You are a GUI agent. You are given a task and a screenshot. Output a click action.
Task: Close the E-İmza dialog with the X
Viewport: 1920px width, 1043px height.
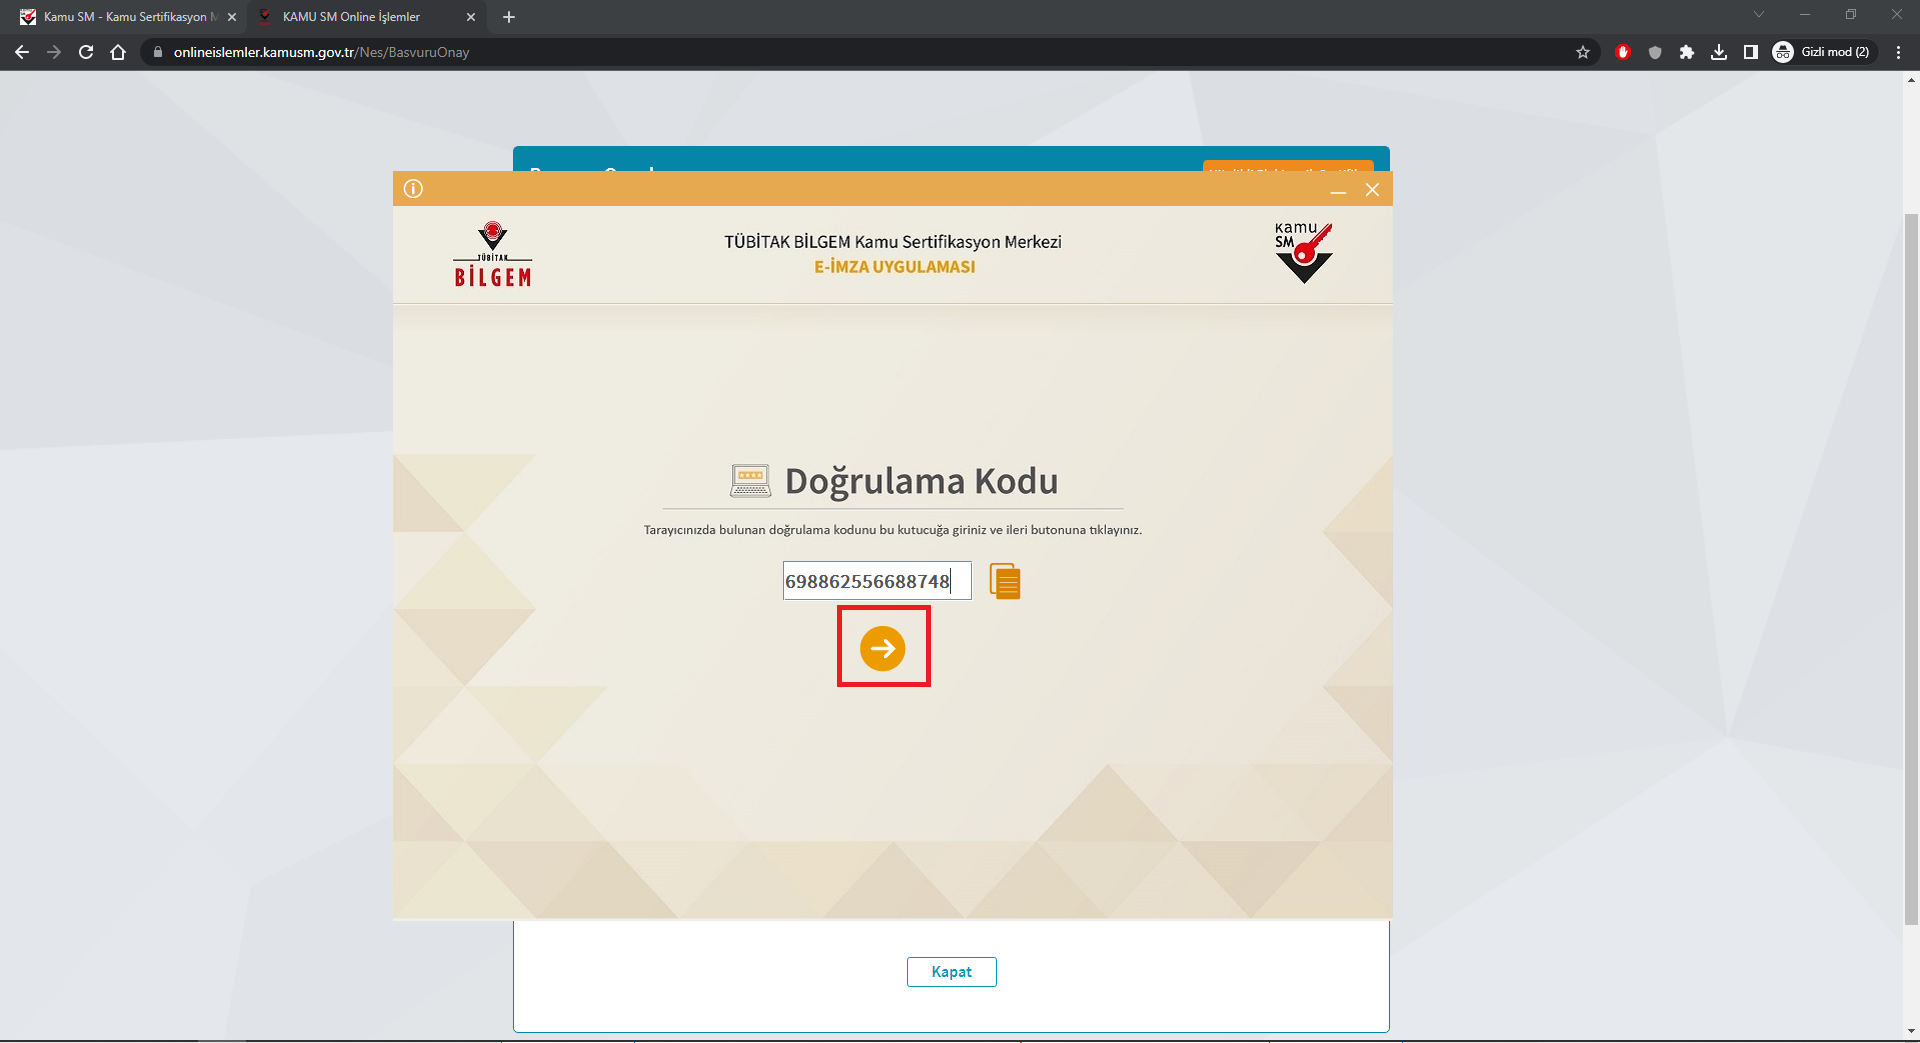tap(1372, 190)
